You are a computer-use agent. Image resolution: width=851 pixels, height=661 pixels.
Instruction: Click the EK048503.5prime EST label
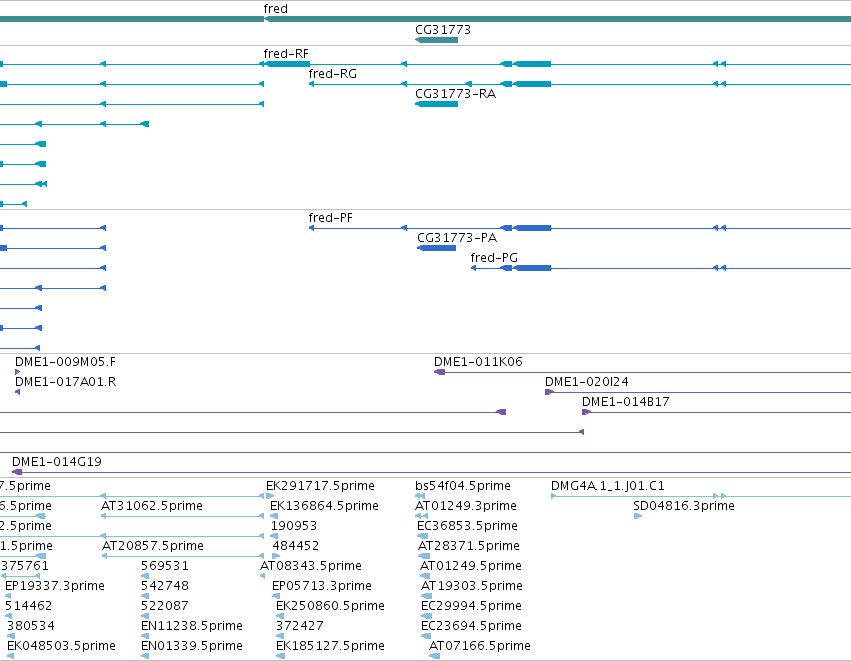click(x=61, y=646)
